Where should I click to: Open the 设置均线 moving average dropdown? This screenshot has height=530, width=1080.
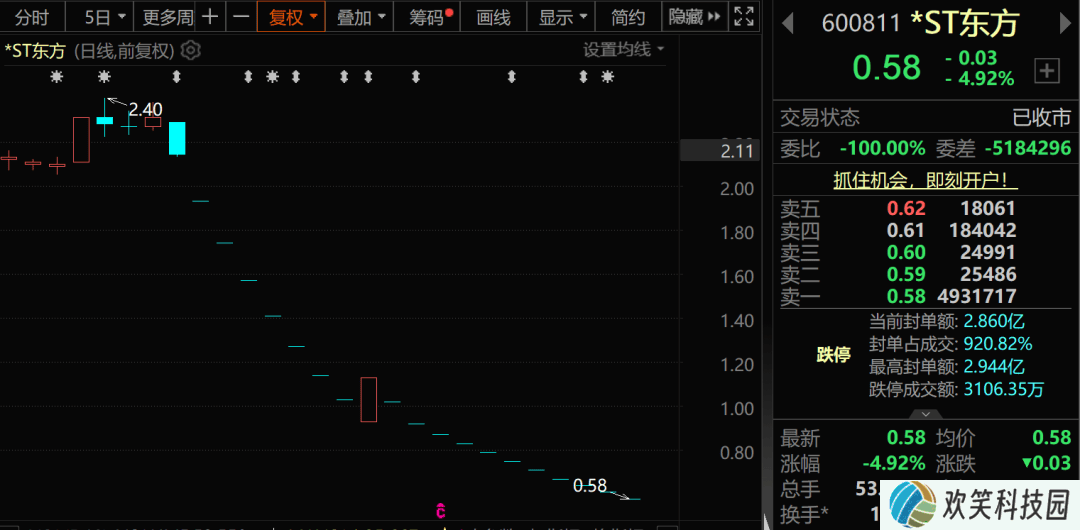(x=623, y=50)
